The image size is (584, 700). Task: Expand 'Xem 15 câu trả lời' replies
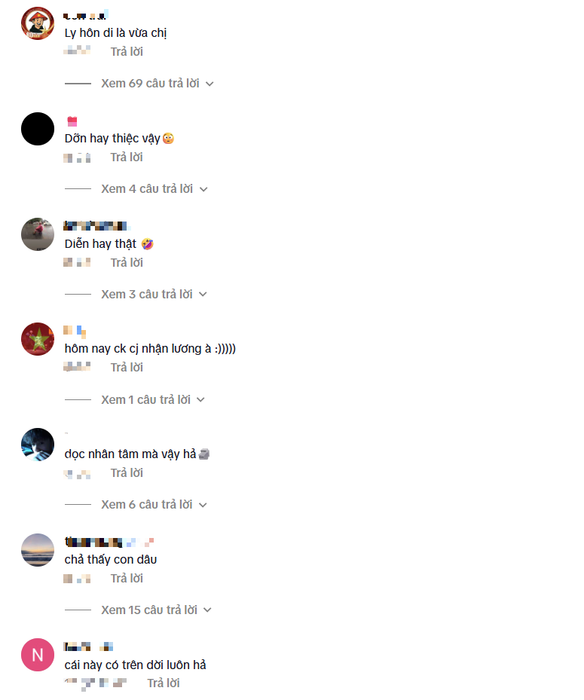pos(156,610)
